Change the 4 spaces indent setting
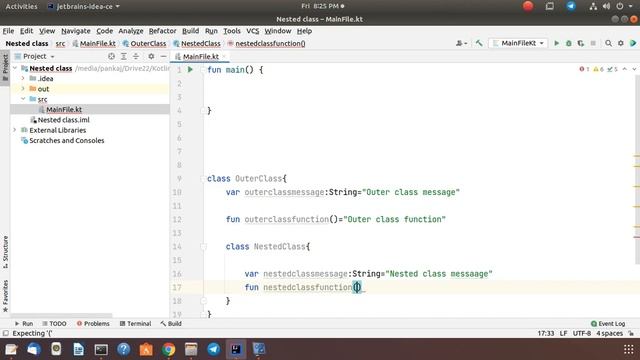 pos(609,333)
